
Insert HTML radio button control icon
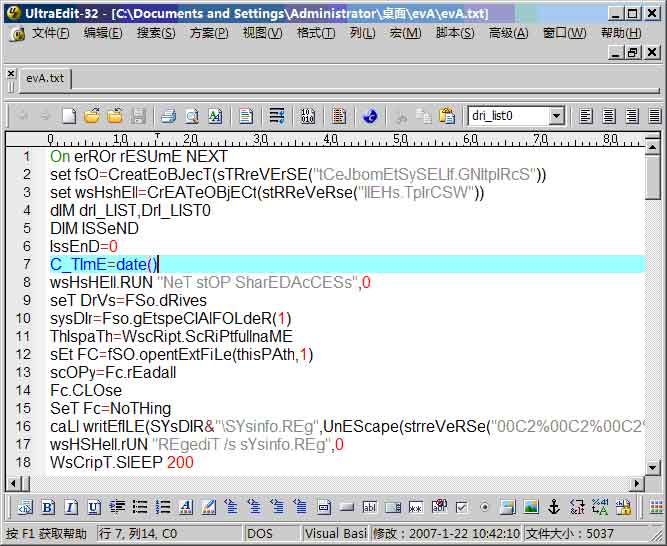(485, 507)
